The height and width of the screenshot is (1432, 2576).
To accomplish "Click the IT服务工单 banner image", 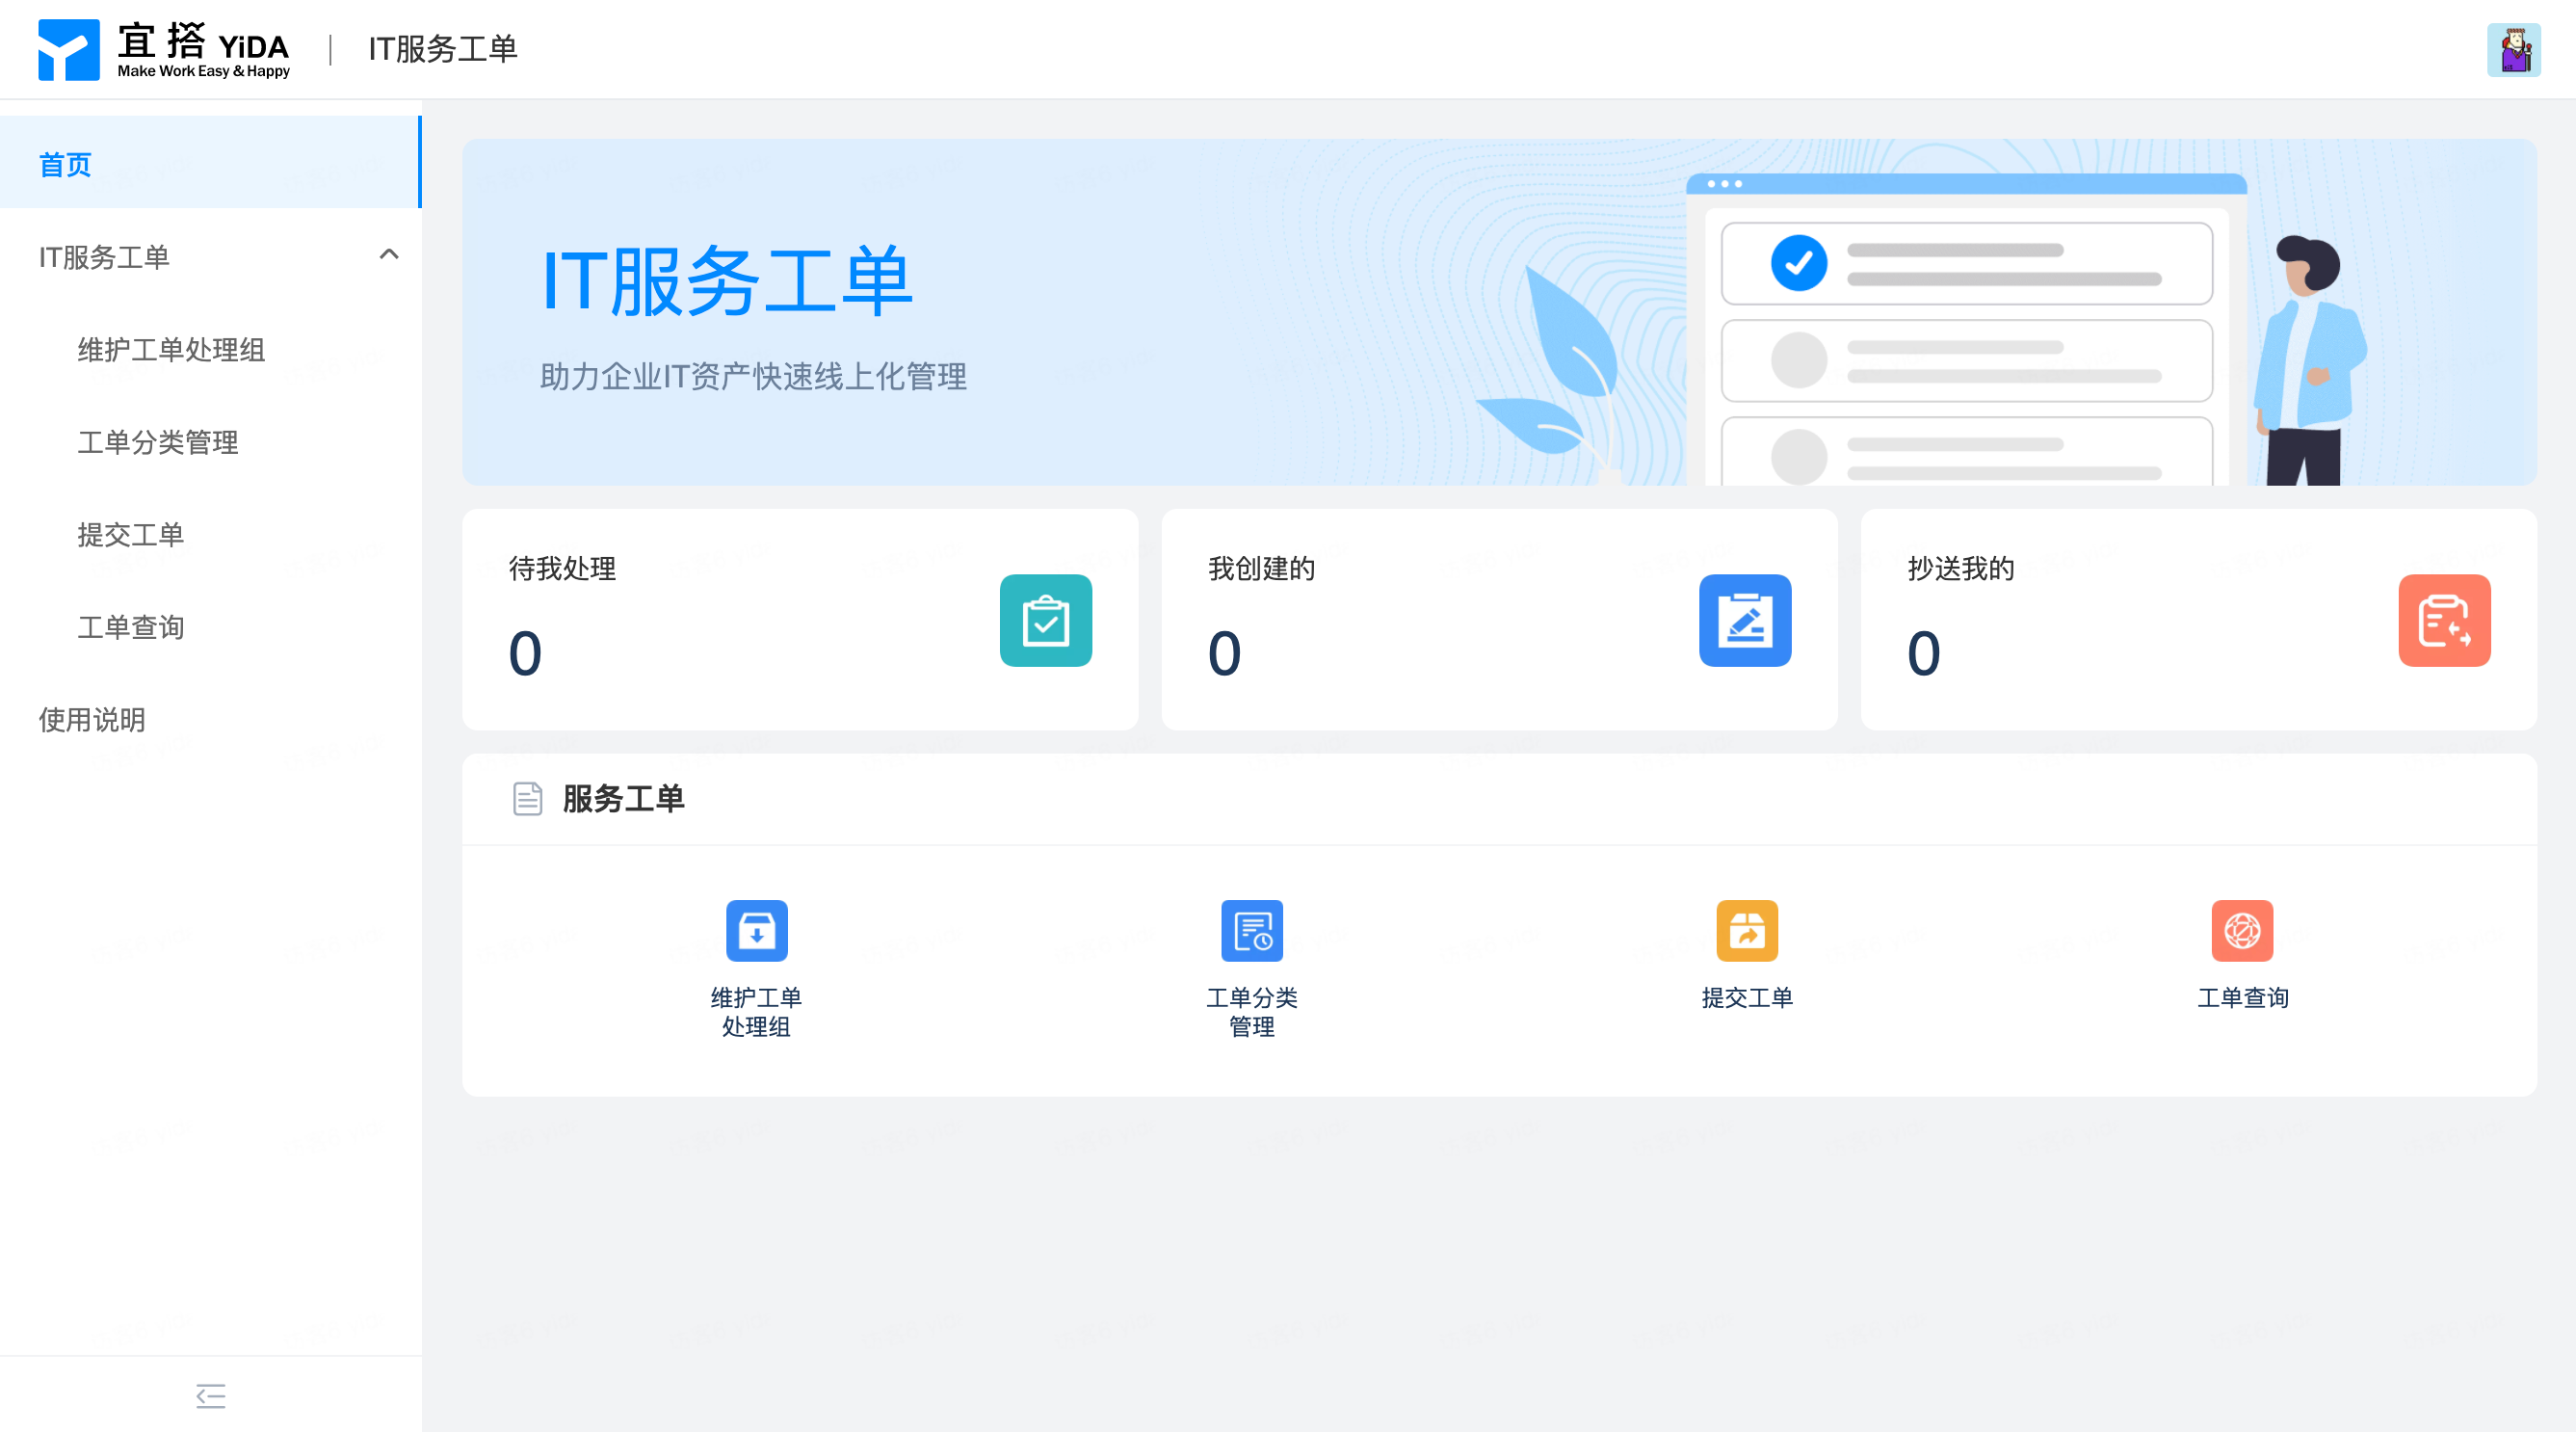I will (1498, 312).
